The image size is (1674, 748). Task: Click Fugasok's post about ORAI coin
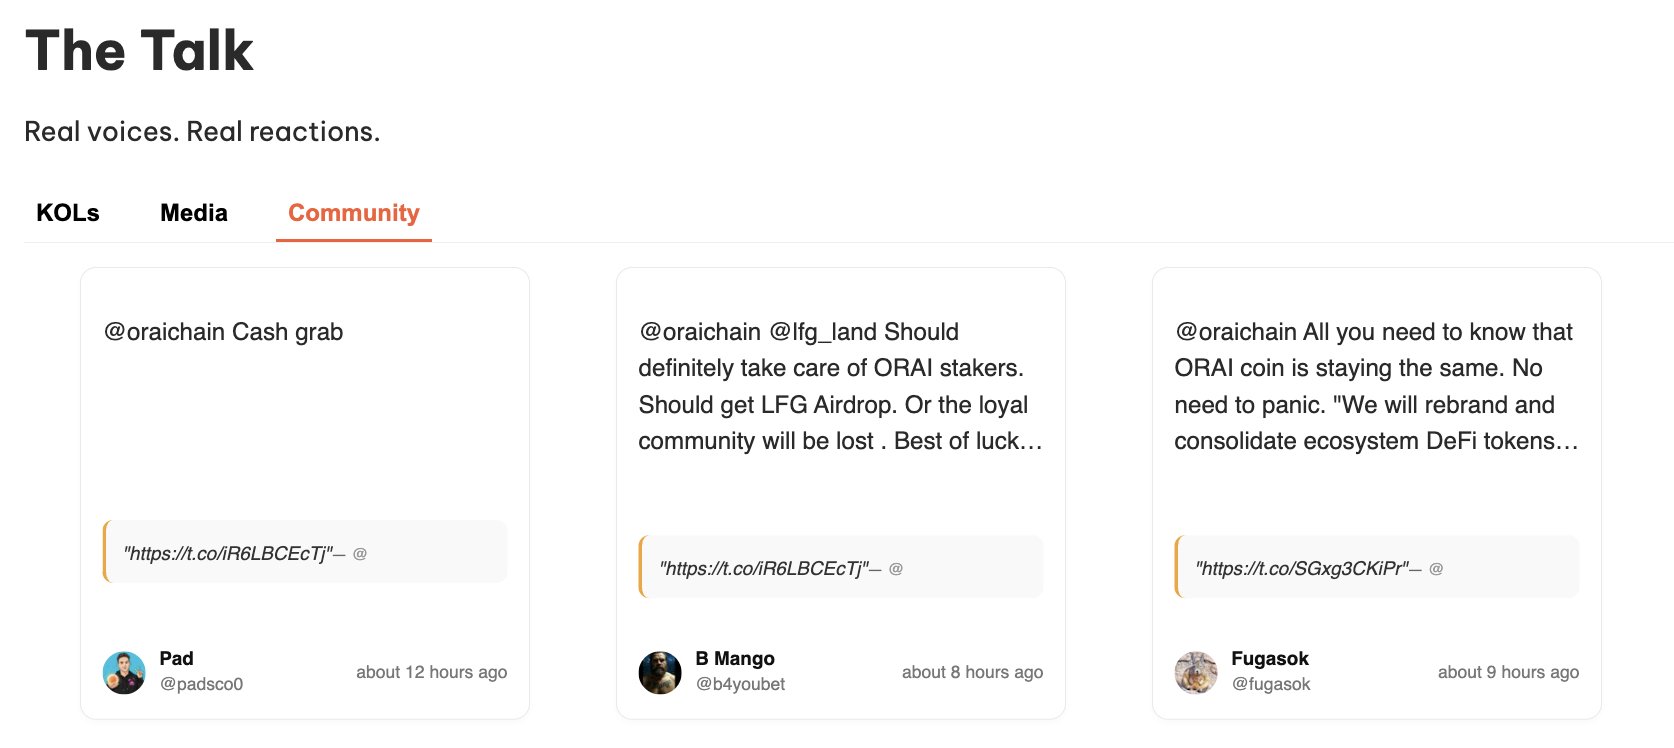click(1376, 386)
